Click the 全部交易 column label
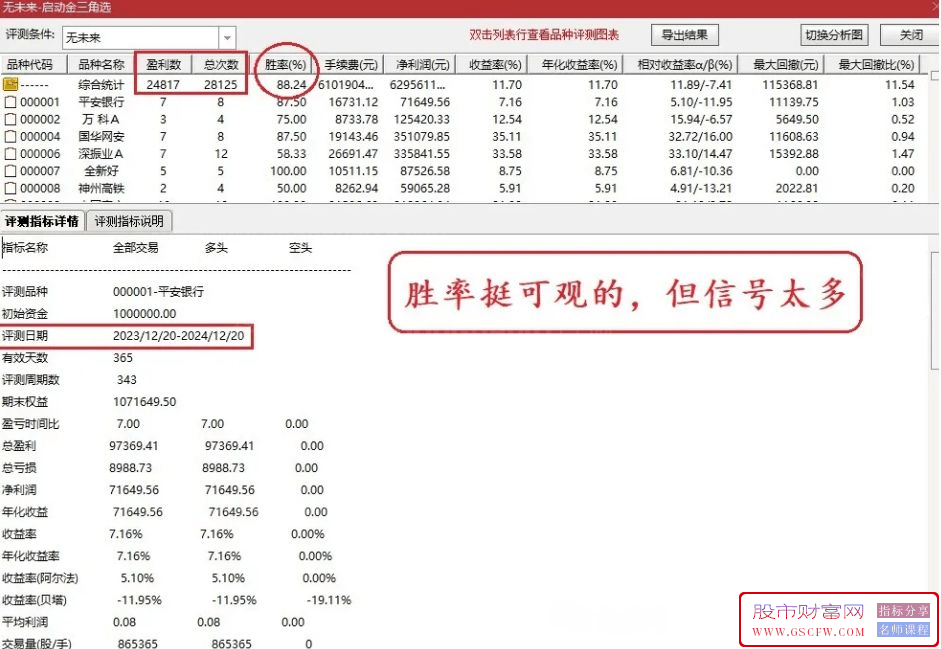Screen dimensions: 941x649 click(136, 247)
